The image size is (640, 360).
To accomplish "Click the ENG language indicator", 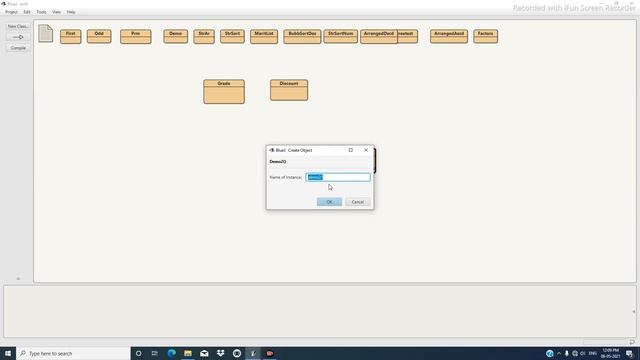I will (593, 353).
